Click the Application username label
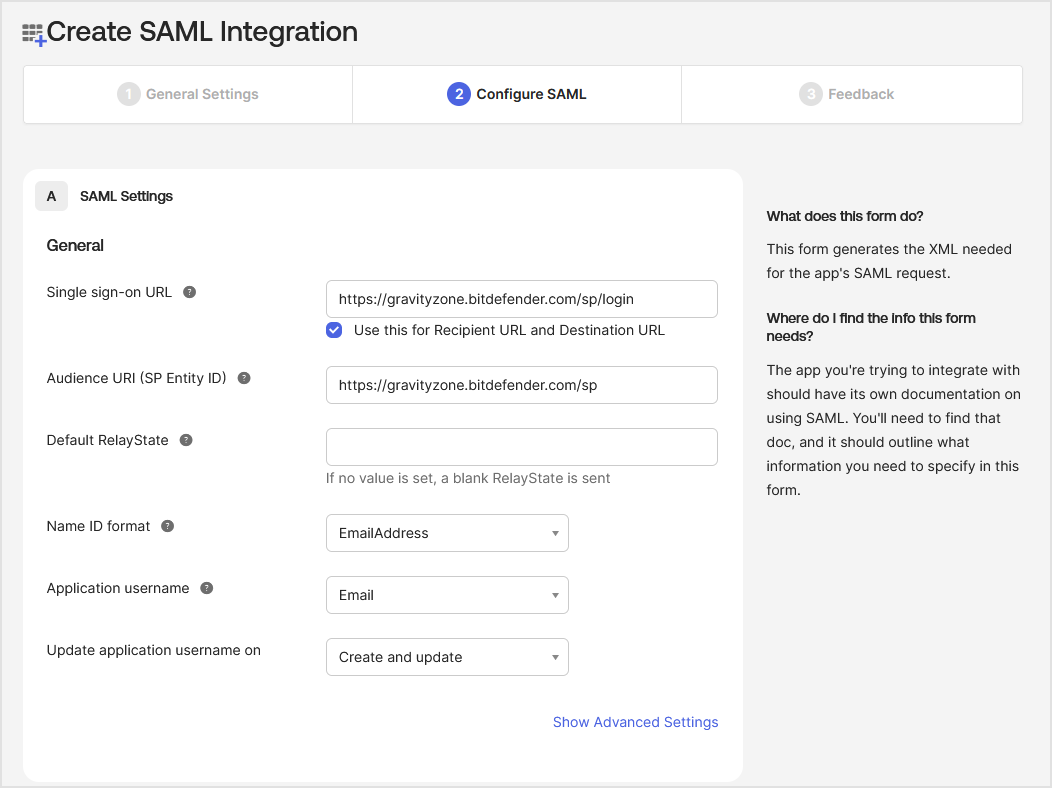The height and width of the screenshot is (788, 1052). [118, 588]
